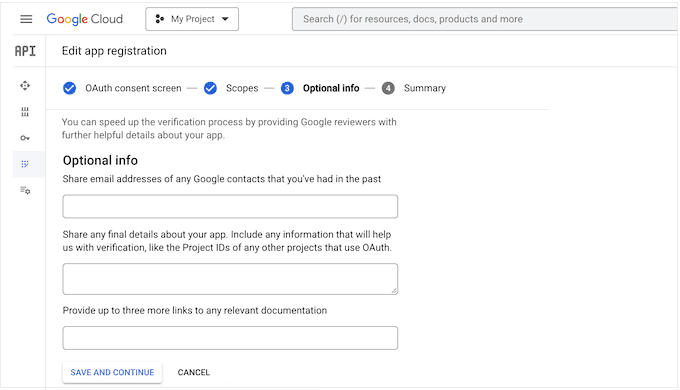
Task: Select the OAuth consent screen sidebar icon
Action: 25,164
